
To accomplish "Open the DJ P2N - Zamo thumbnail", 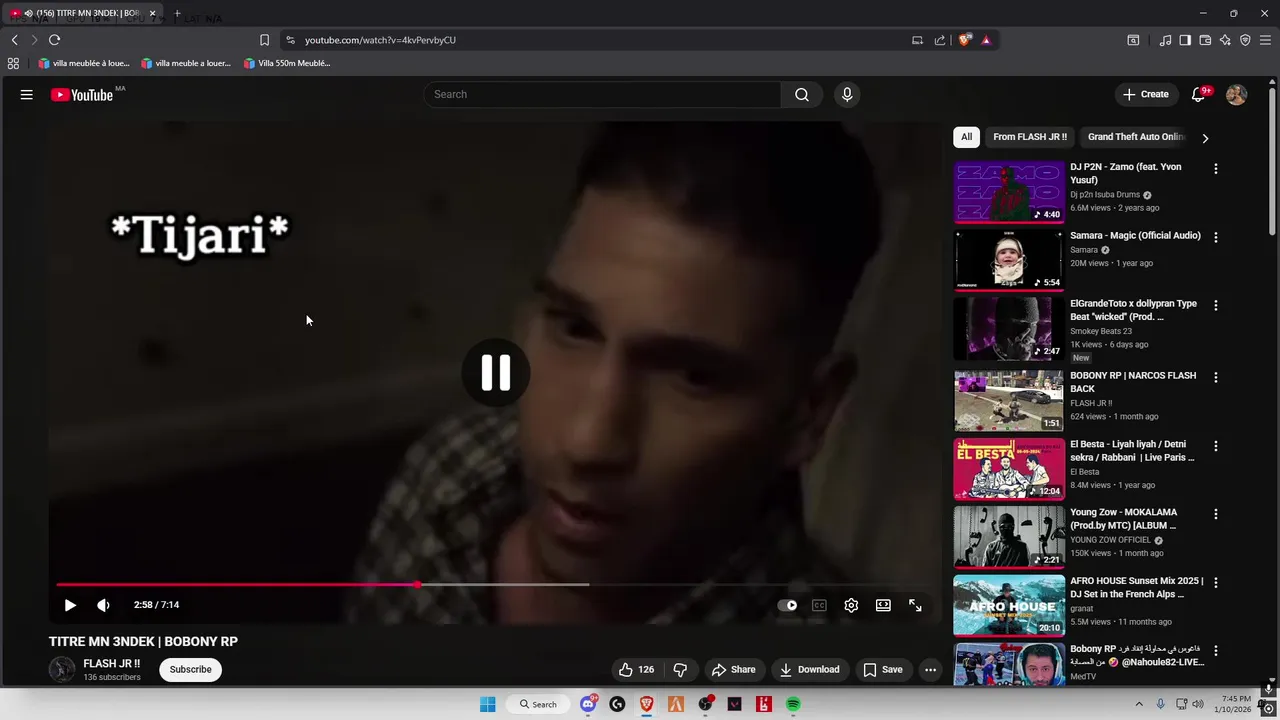I will (1008, 192).
